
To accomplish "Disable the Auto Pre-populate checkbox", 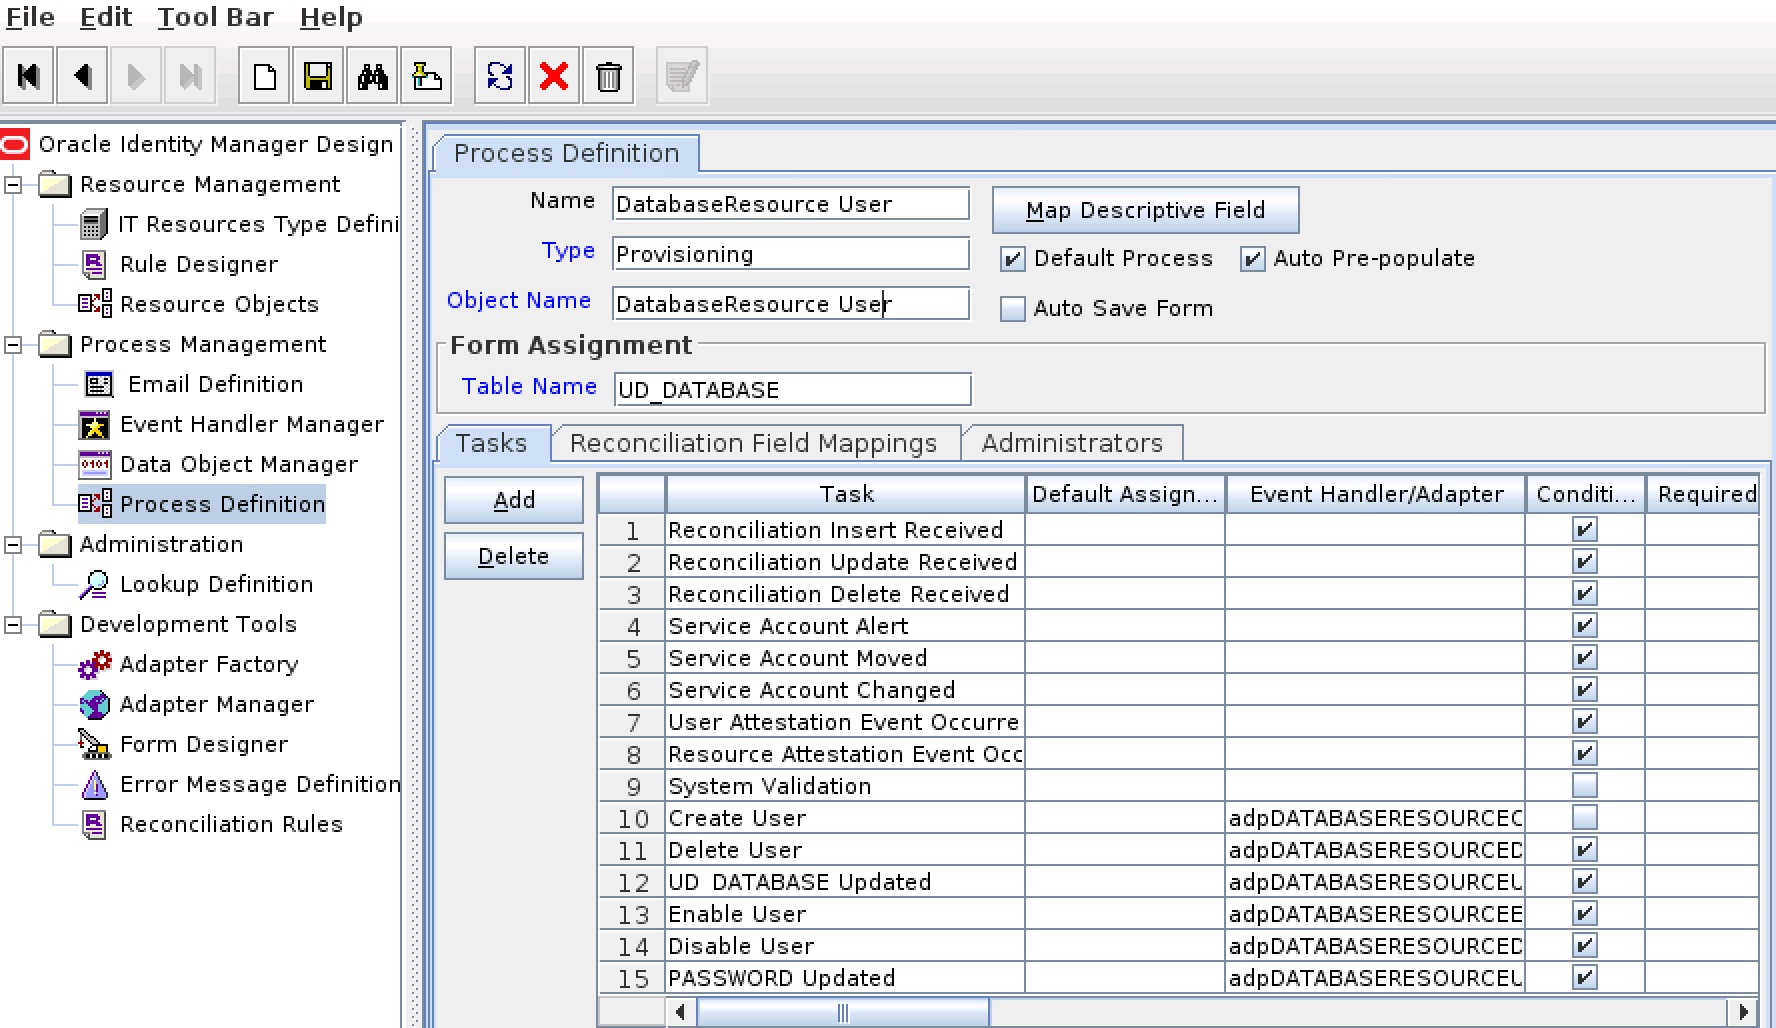I will tap(1252, 259).
